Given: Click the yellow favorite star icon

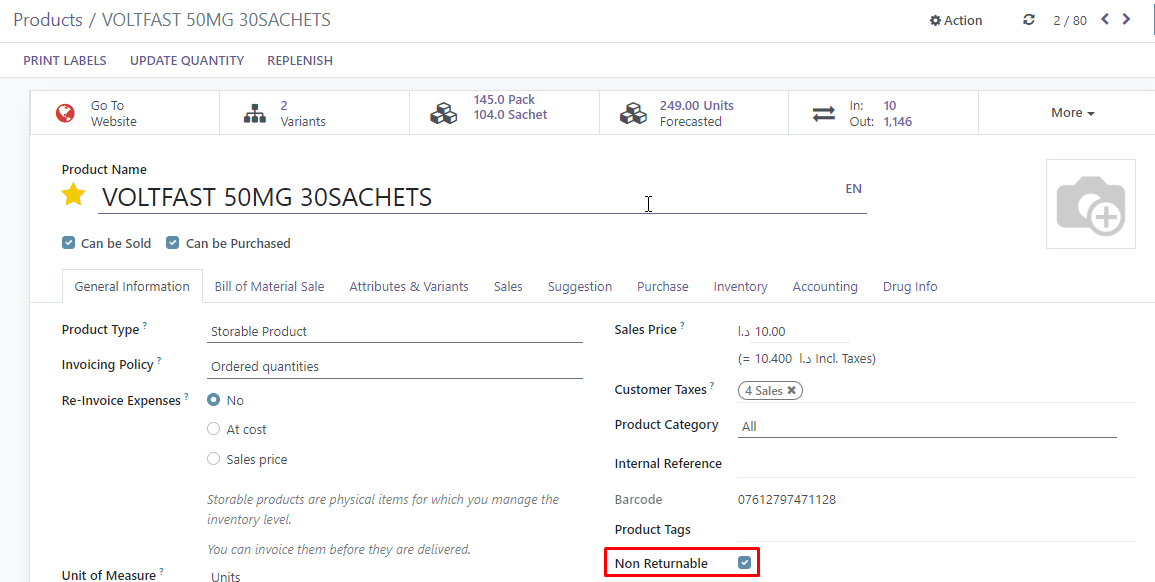Looking at the screenshot, I should pos(73,195).
